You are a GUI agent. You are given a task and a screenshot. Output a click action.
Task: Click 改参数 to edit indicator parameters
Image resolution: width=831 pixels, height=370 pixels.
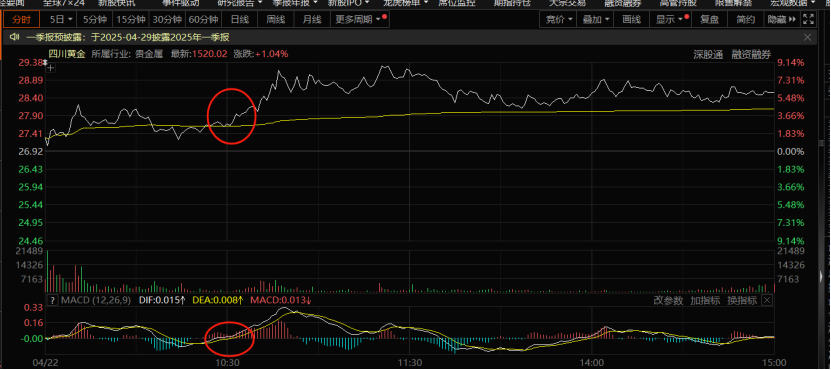click(669, 301)
